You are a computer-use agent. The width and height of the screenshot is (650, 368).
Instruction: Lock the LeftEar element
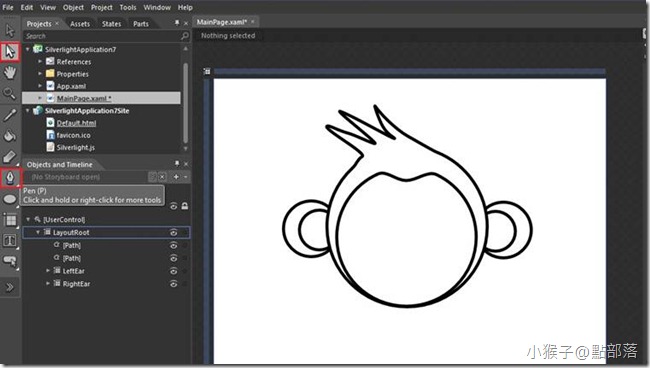point(185,271)
